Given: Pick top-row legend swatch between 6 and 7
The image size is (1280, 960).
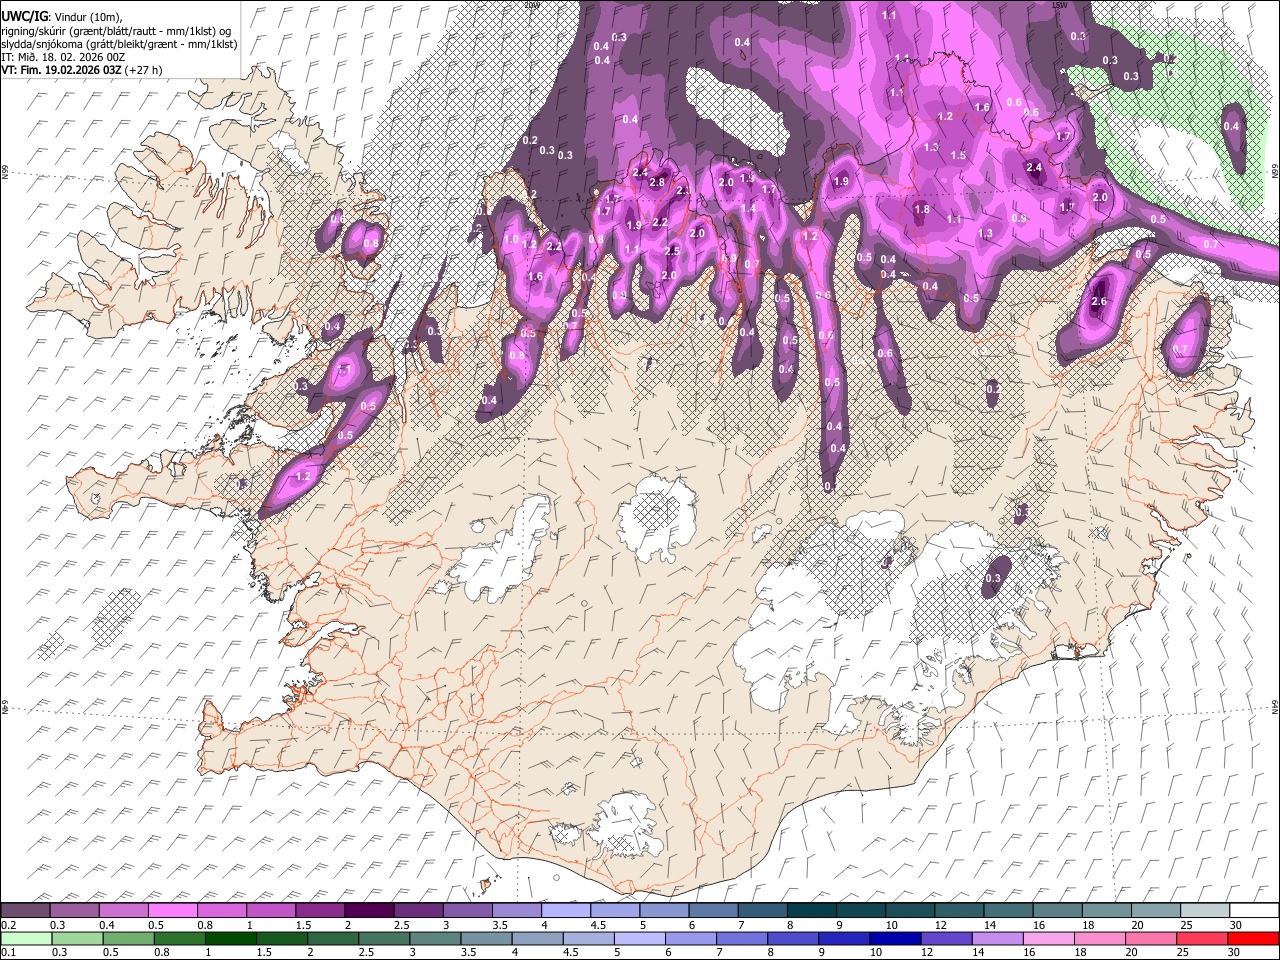Looking at the screenshot, I should 713,911.
